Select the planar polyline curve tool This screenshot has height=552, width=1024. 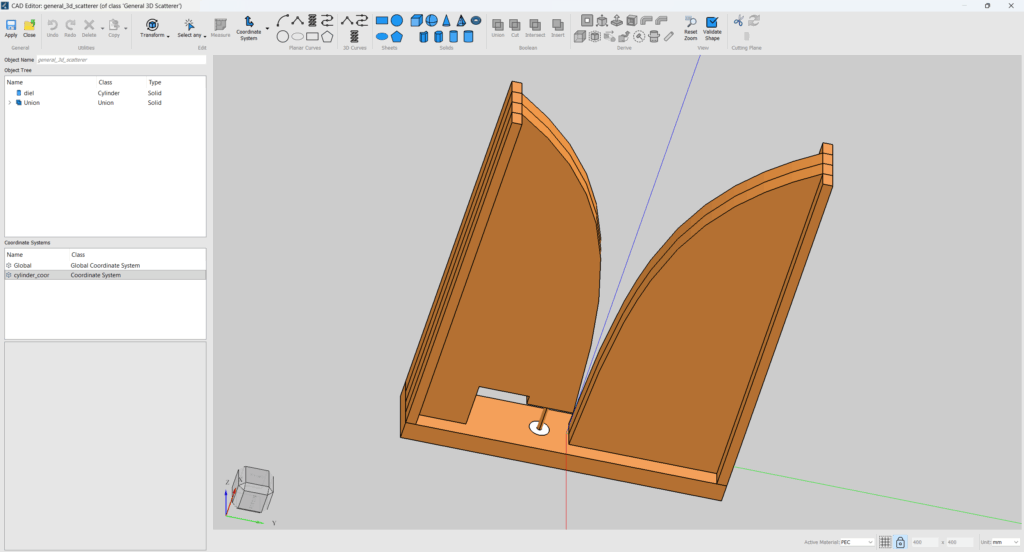(298, 21)
